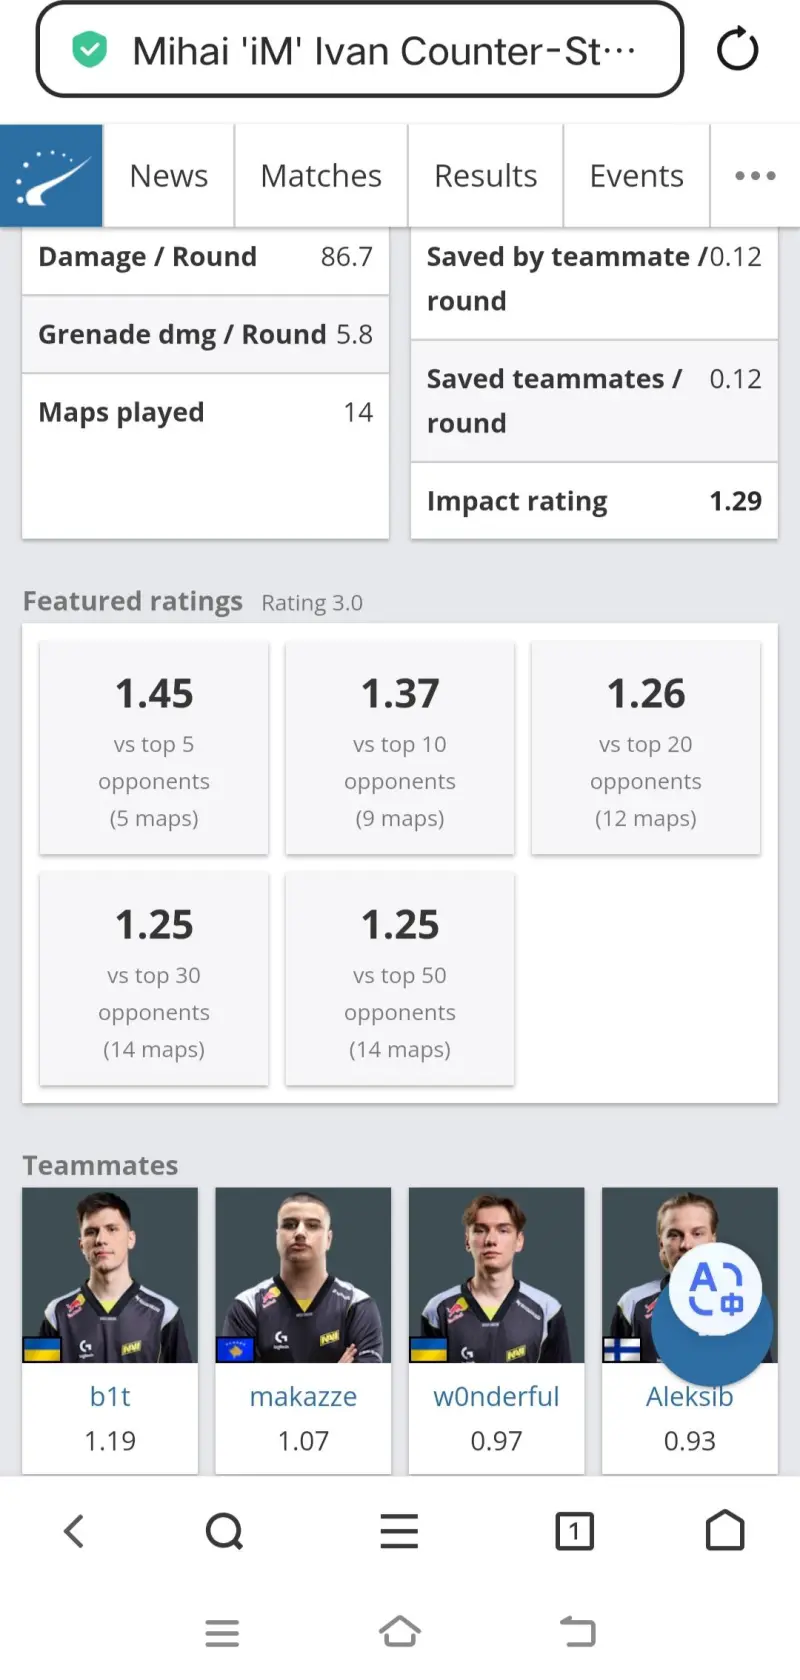Tap w0nderful's teammate photo
This screenshot has width=800, height=1680.
[x=496, y=1275]
